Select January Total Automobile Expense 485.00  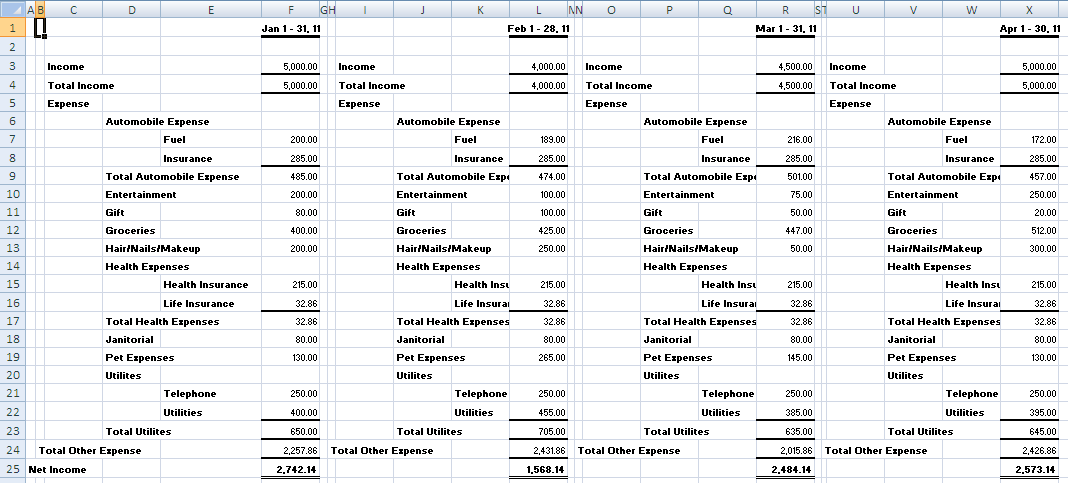tap(291, 176)
